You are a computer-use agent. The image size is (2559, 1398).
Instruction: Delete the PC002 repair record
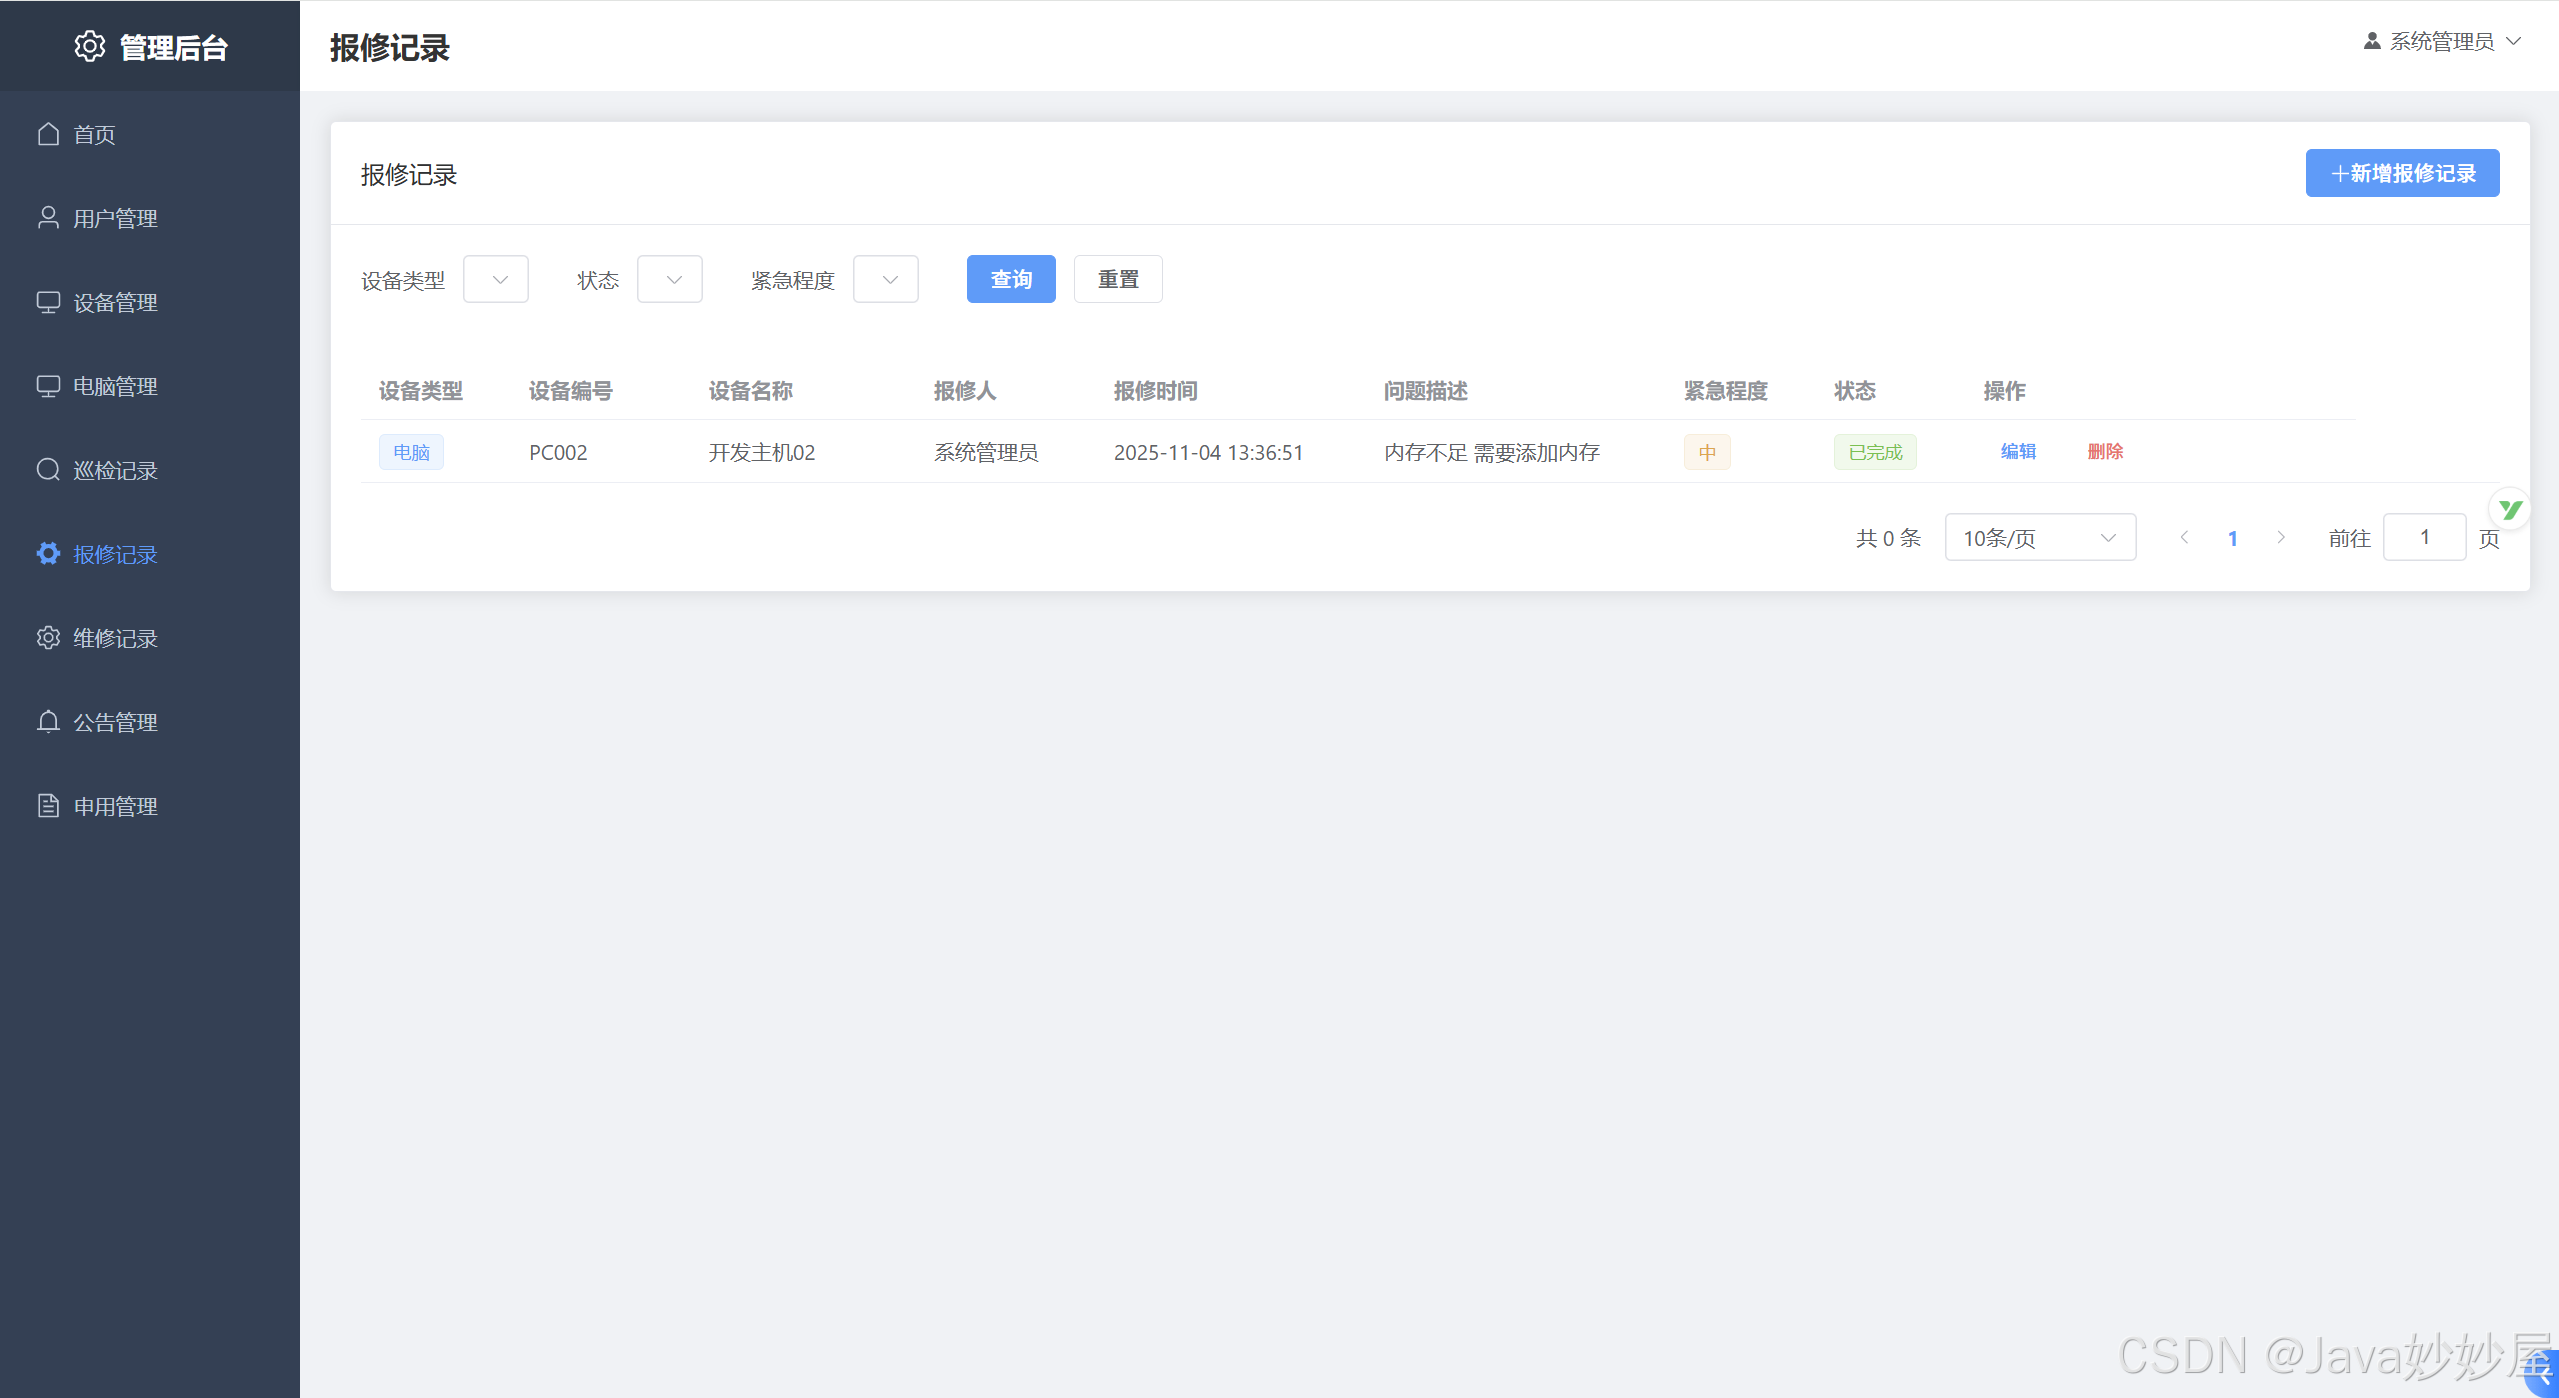(2105, 452)
